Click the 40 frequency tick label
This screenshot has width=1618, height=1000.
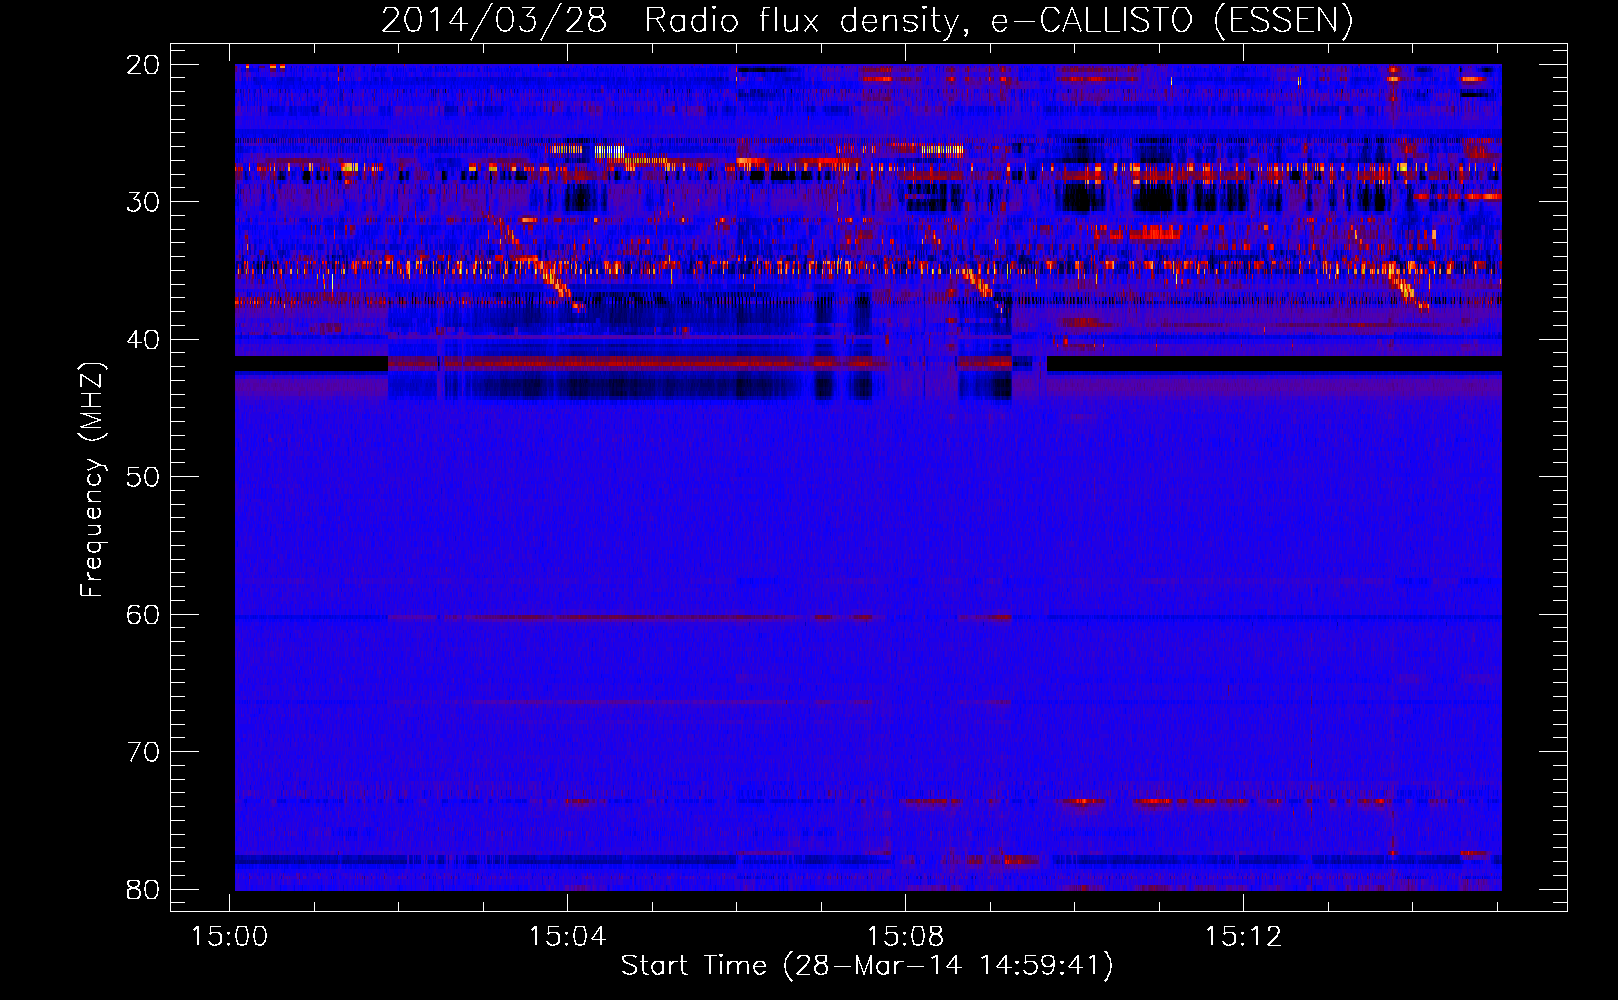144,340
